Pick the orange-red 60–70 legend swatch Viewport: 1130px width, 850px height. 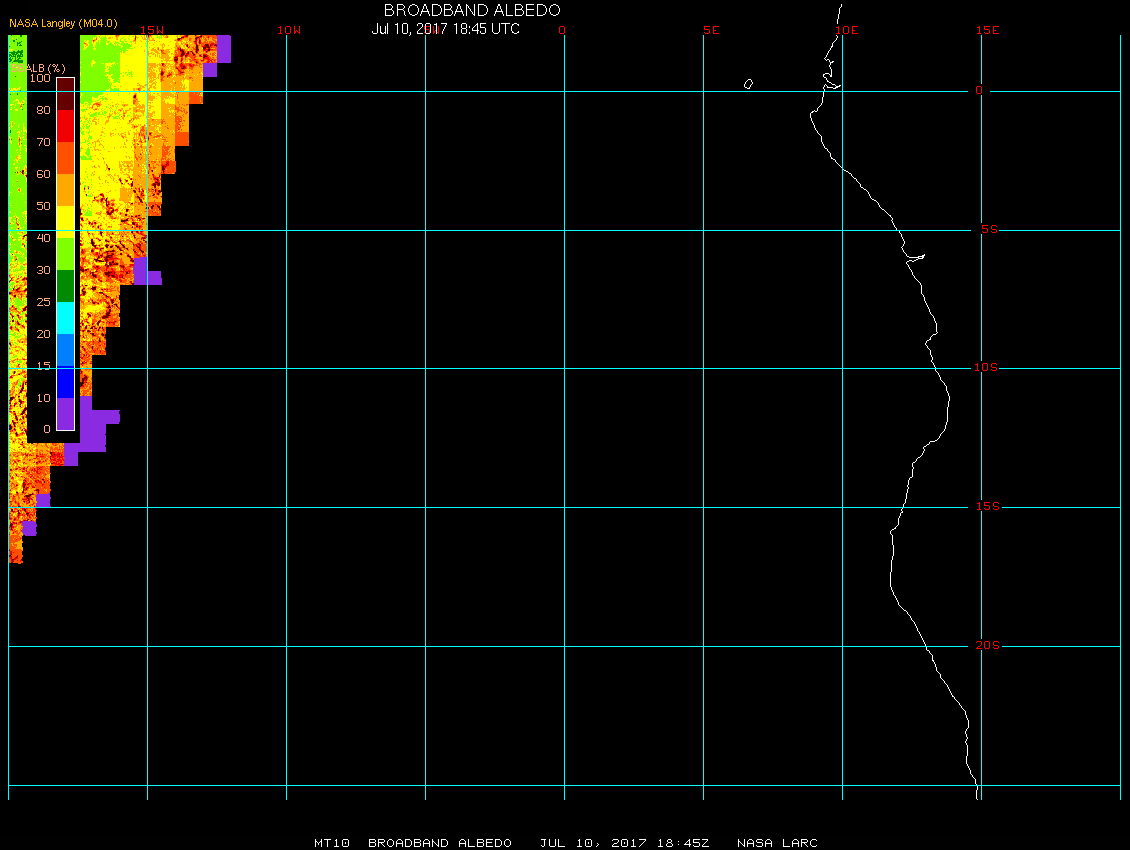[66, 158]
